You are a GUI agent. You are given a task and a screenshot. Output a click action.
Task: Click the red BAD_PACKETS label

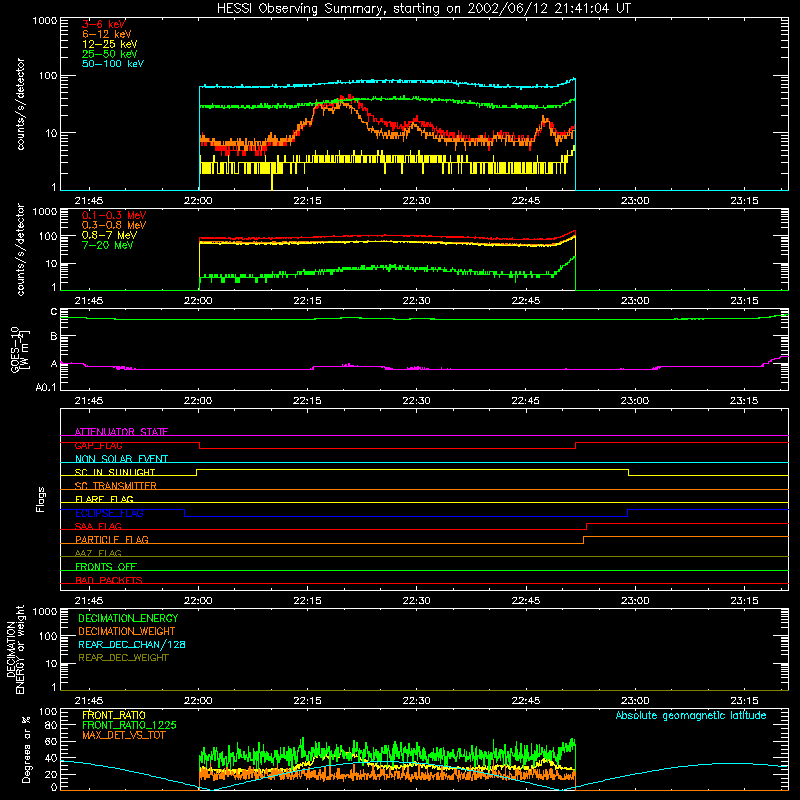pyautogui.click(x=109, y=580)
